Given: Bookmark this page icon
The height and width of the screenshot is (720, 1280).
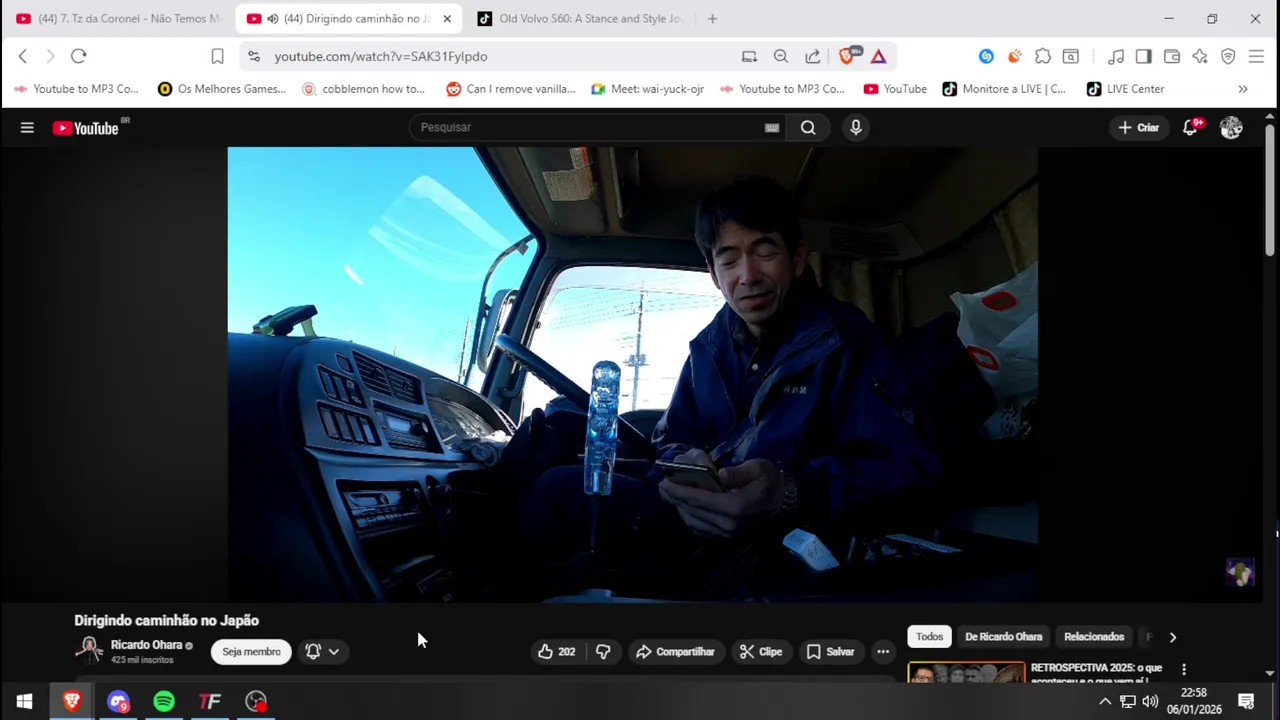Looking at the screenshot, I should (x=217, y=56).
